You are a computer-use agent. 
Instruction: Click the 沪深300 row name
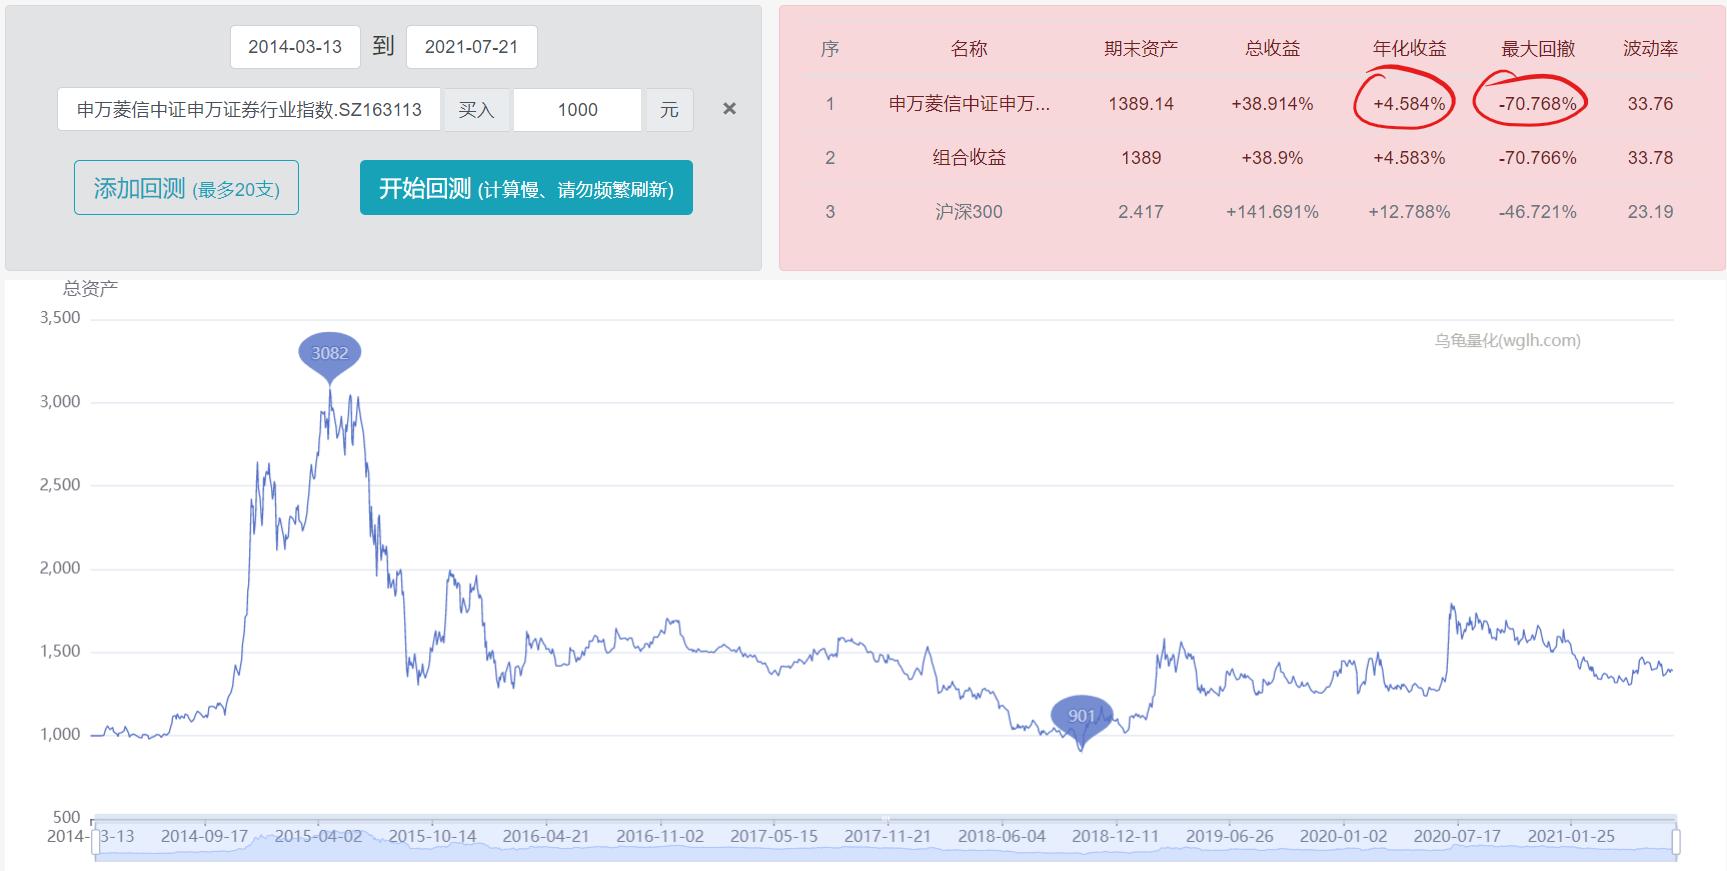click(x=969, y=211)
